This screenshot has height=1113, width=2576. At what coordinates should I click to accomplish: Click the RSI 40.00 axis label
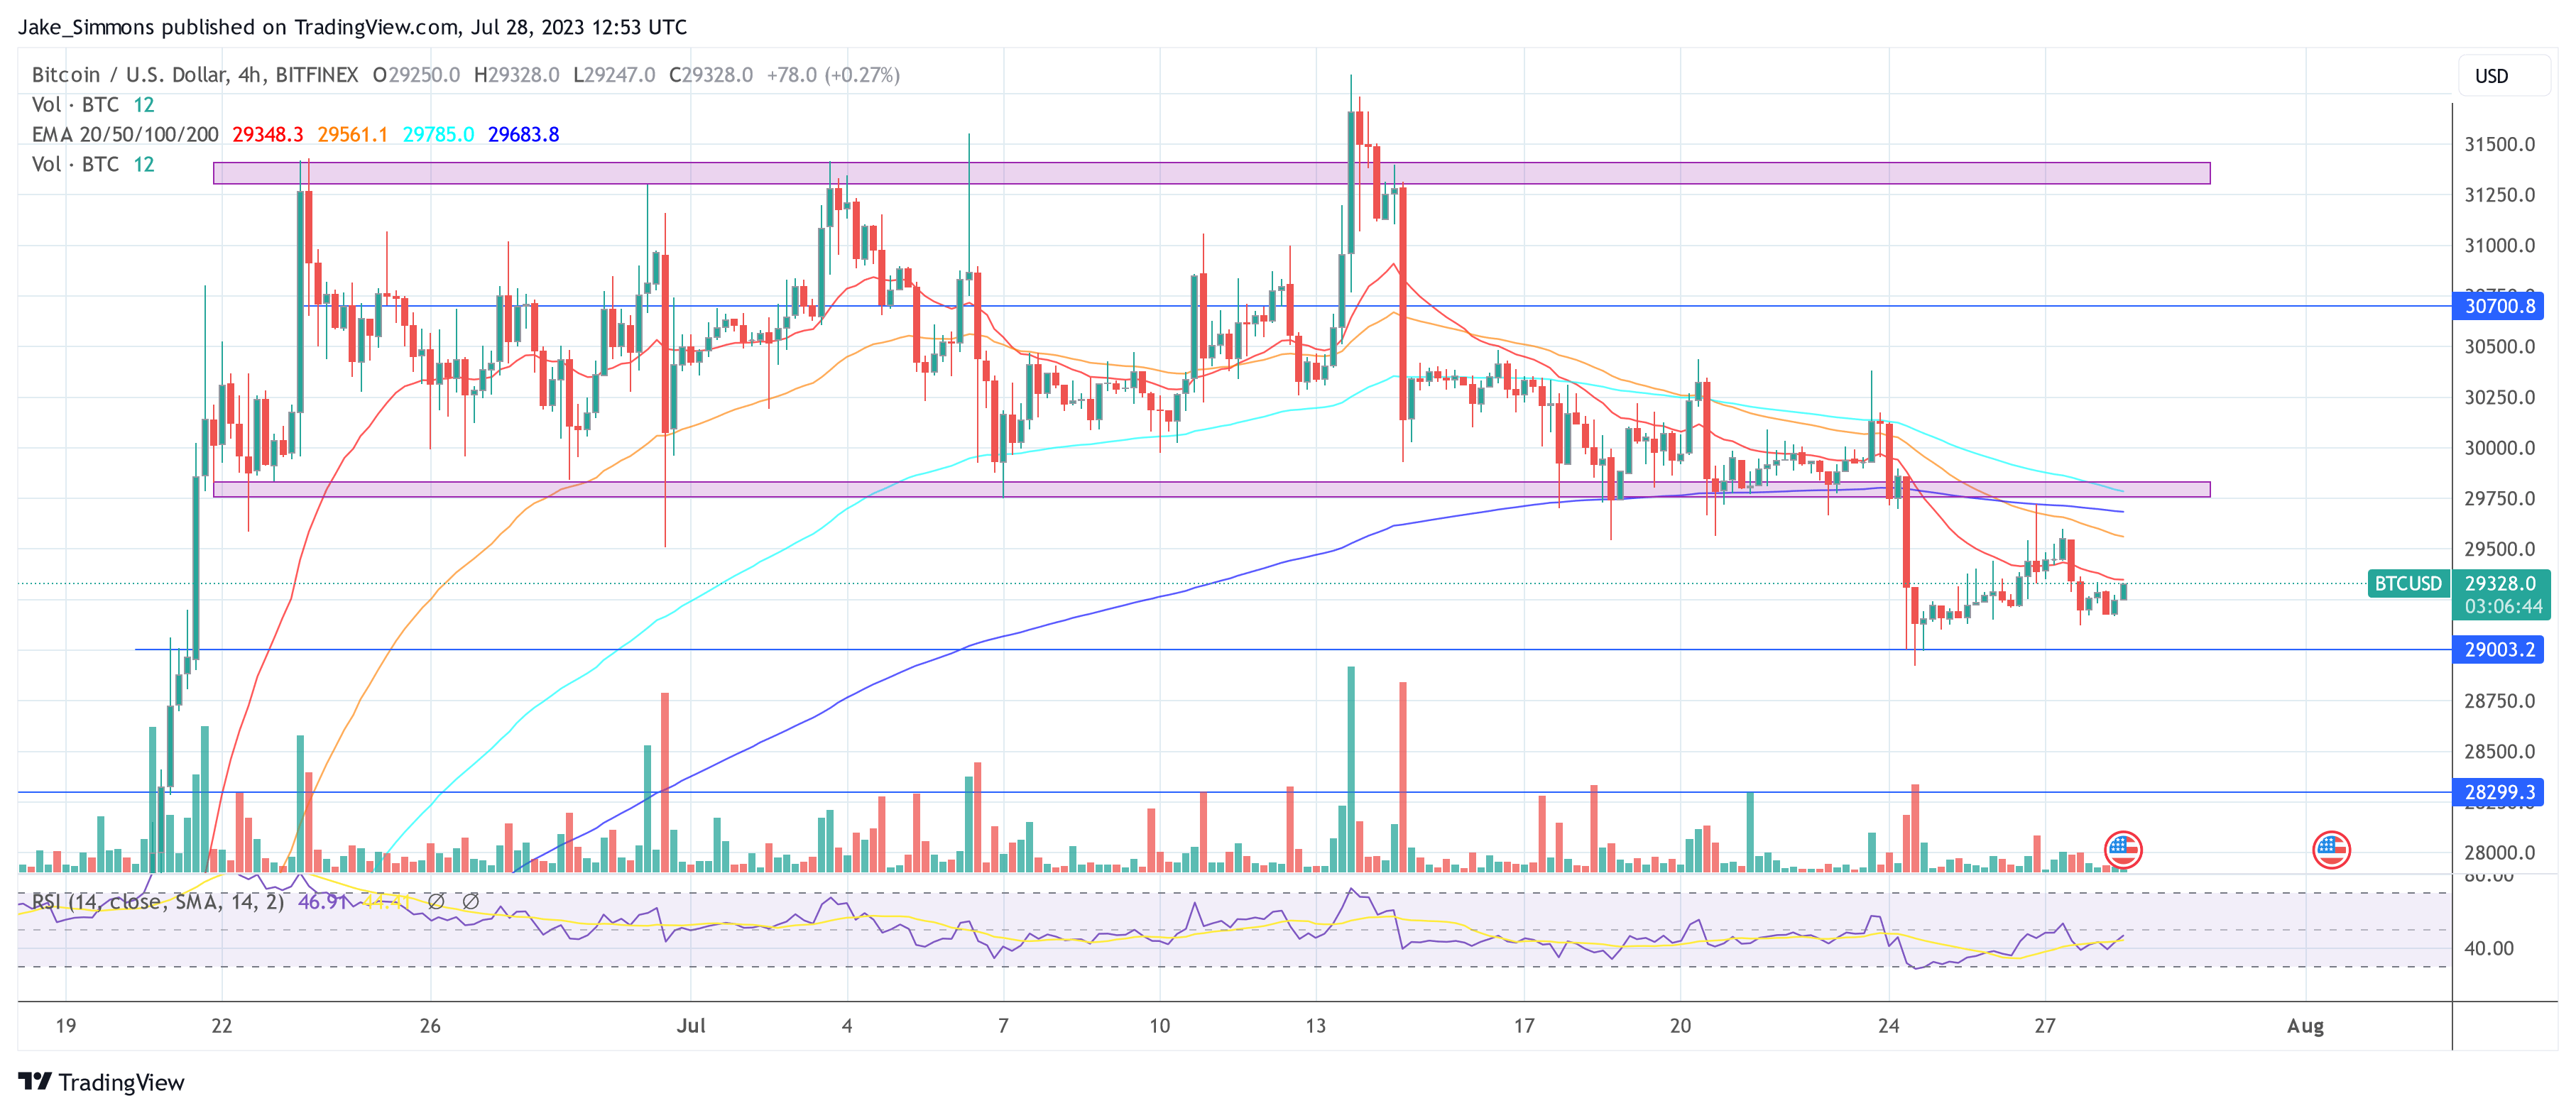pyautogui.click(x=2488, y=948)
